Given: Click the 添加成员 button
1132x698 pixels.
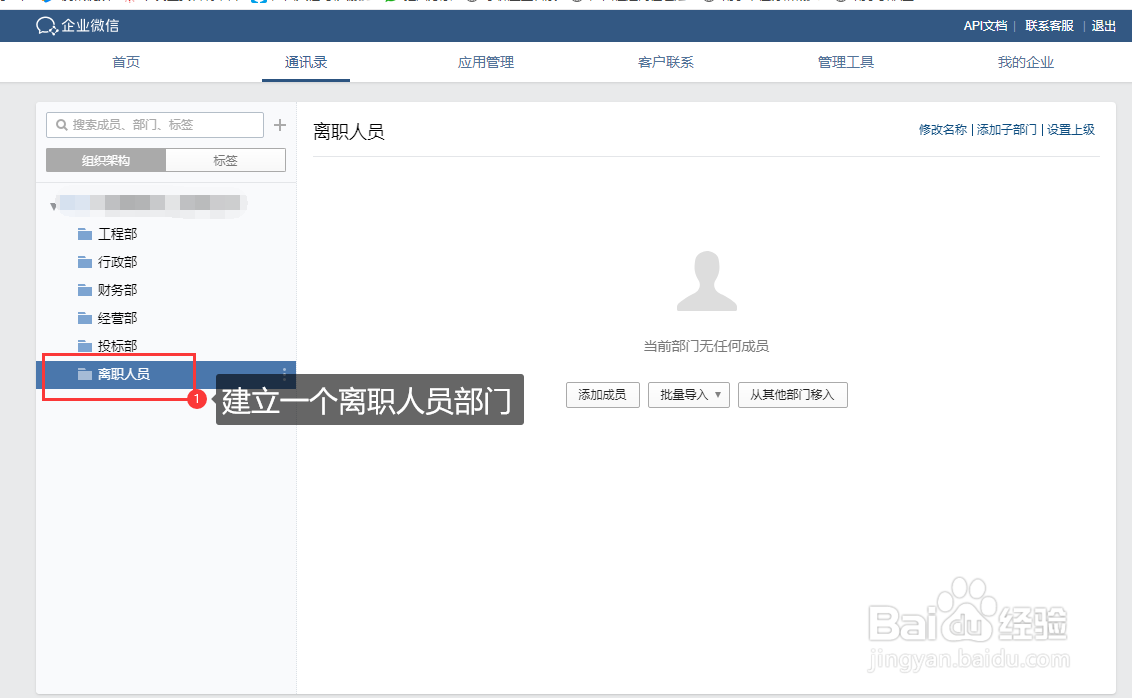Looking at the screenshot, I should tap(602, 394).
